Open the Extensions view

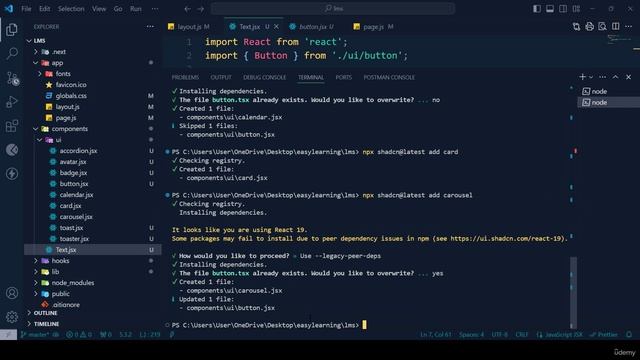12,126
